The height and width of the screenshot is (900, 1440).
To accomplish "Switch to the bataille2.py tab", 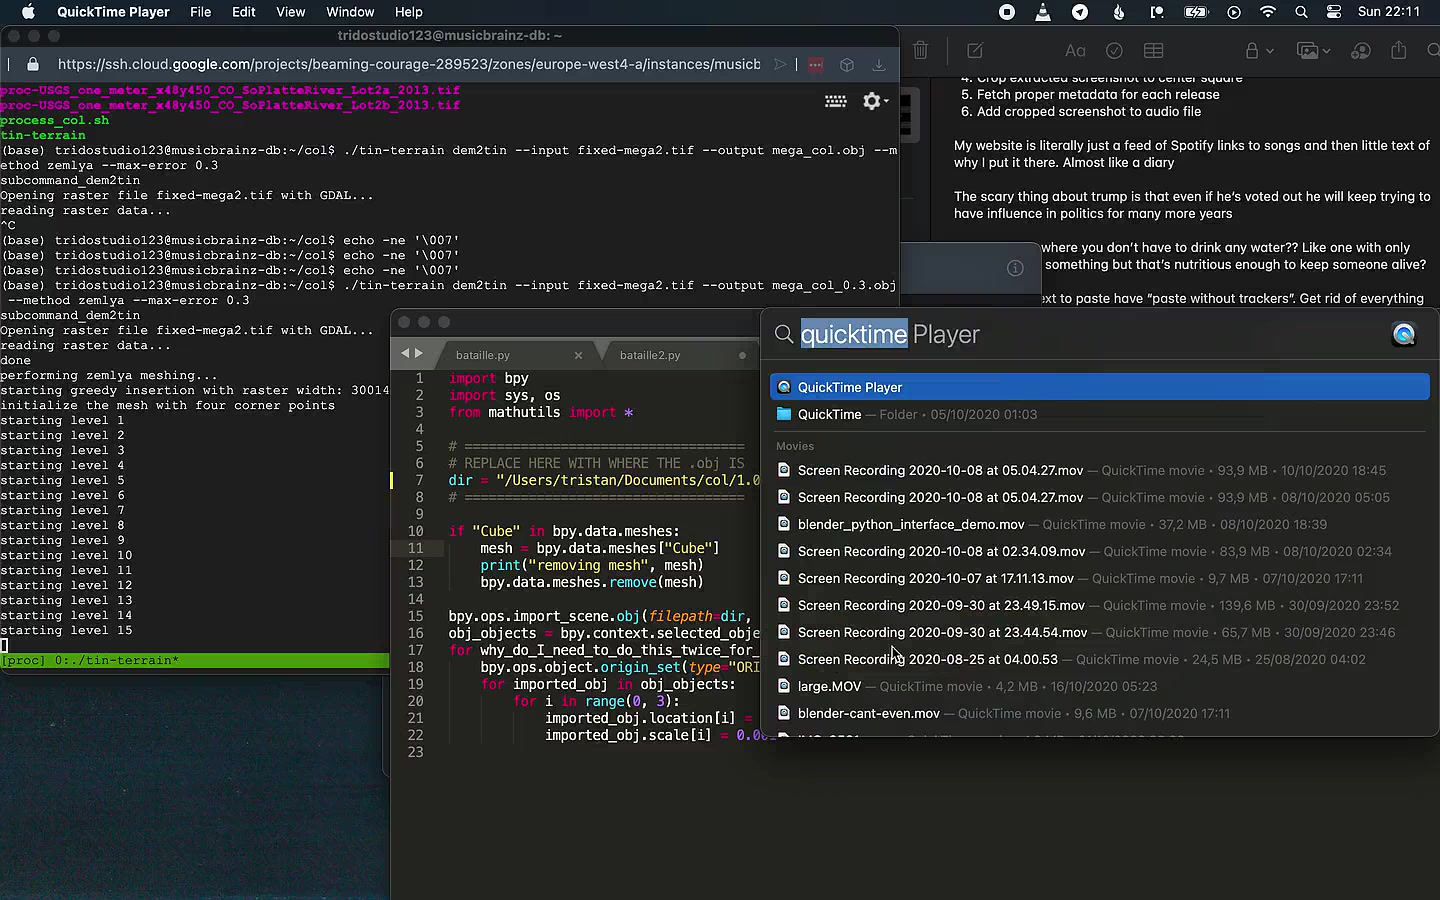I will tap(650, 355).
